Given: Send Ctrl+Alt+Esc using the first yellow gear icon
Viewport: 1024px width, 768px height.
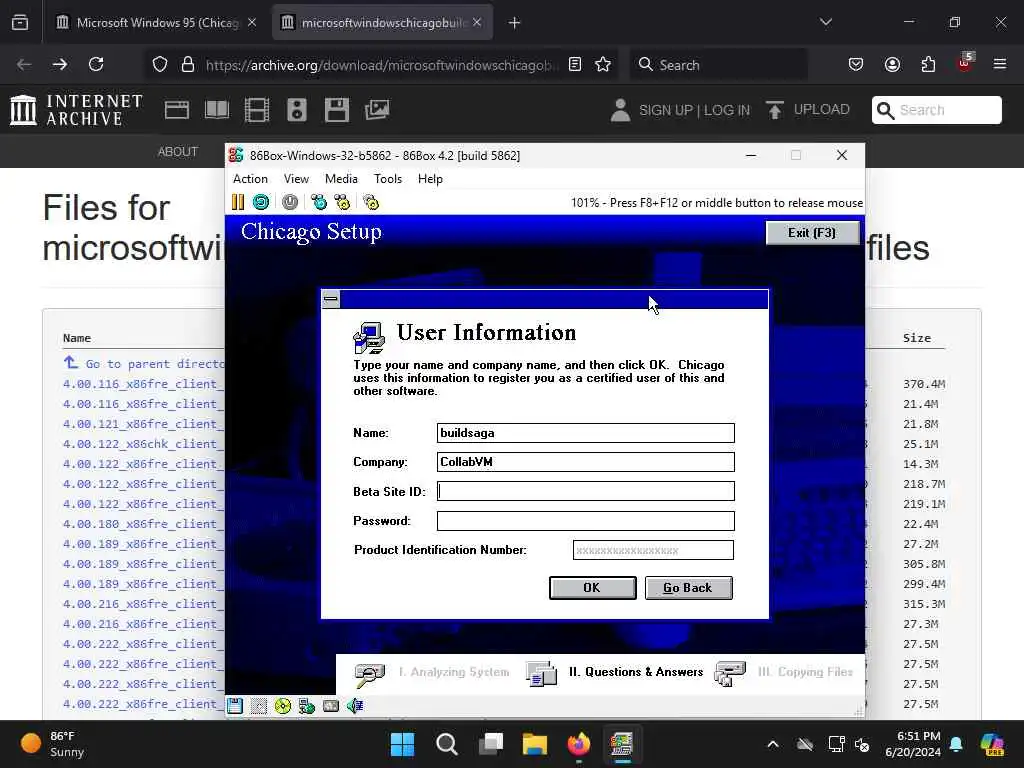Looking at the screenshot, I should 342,202.
